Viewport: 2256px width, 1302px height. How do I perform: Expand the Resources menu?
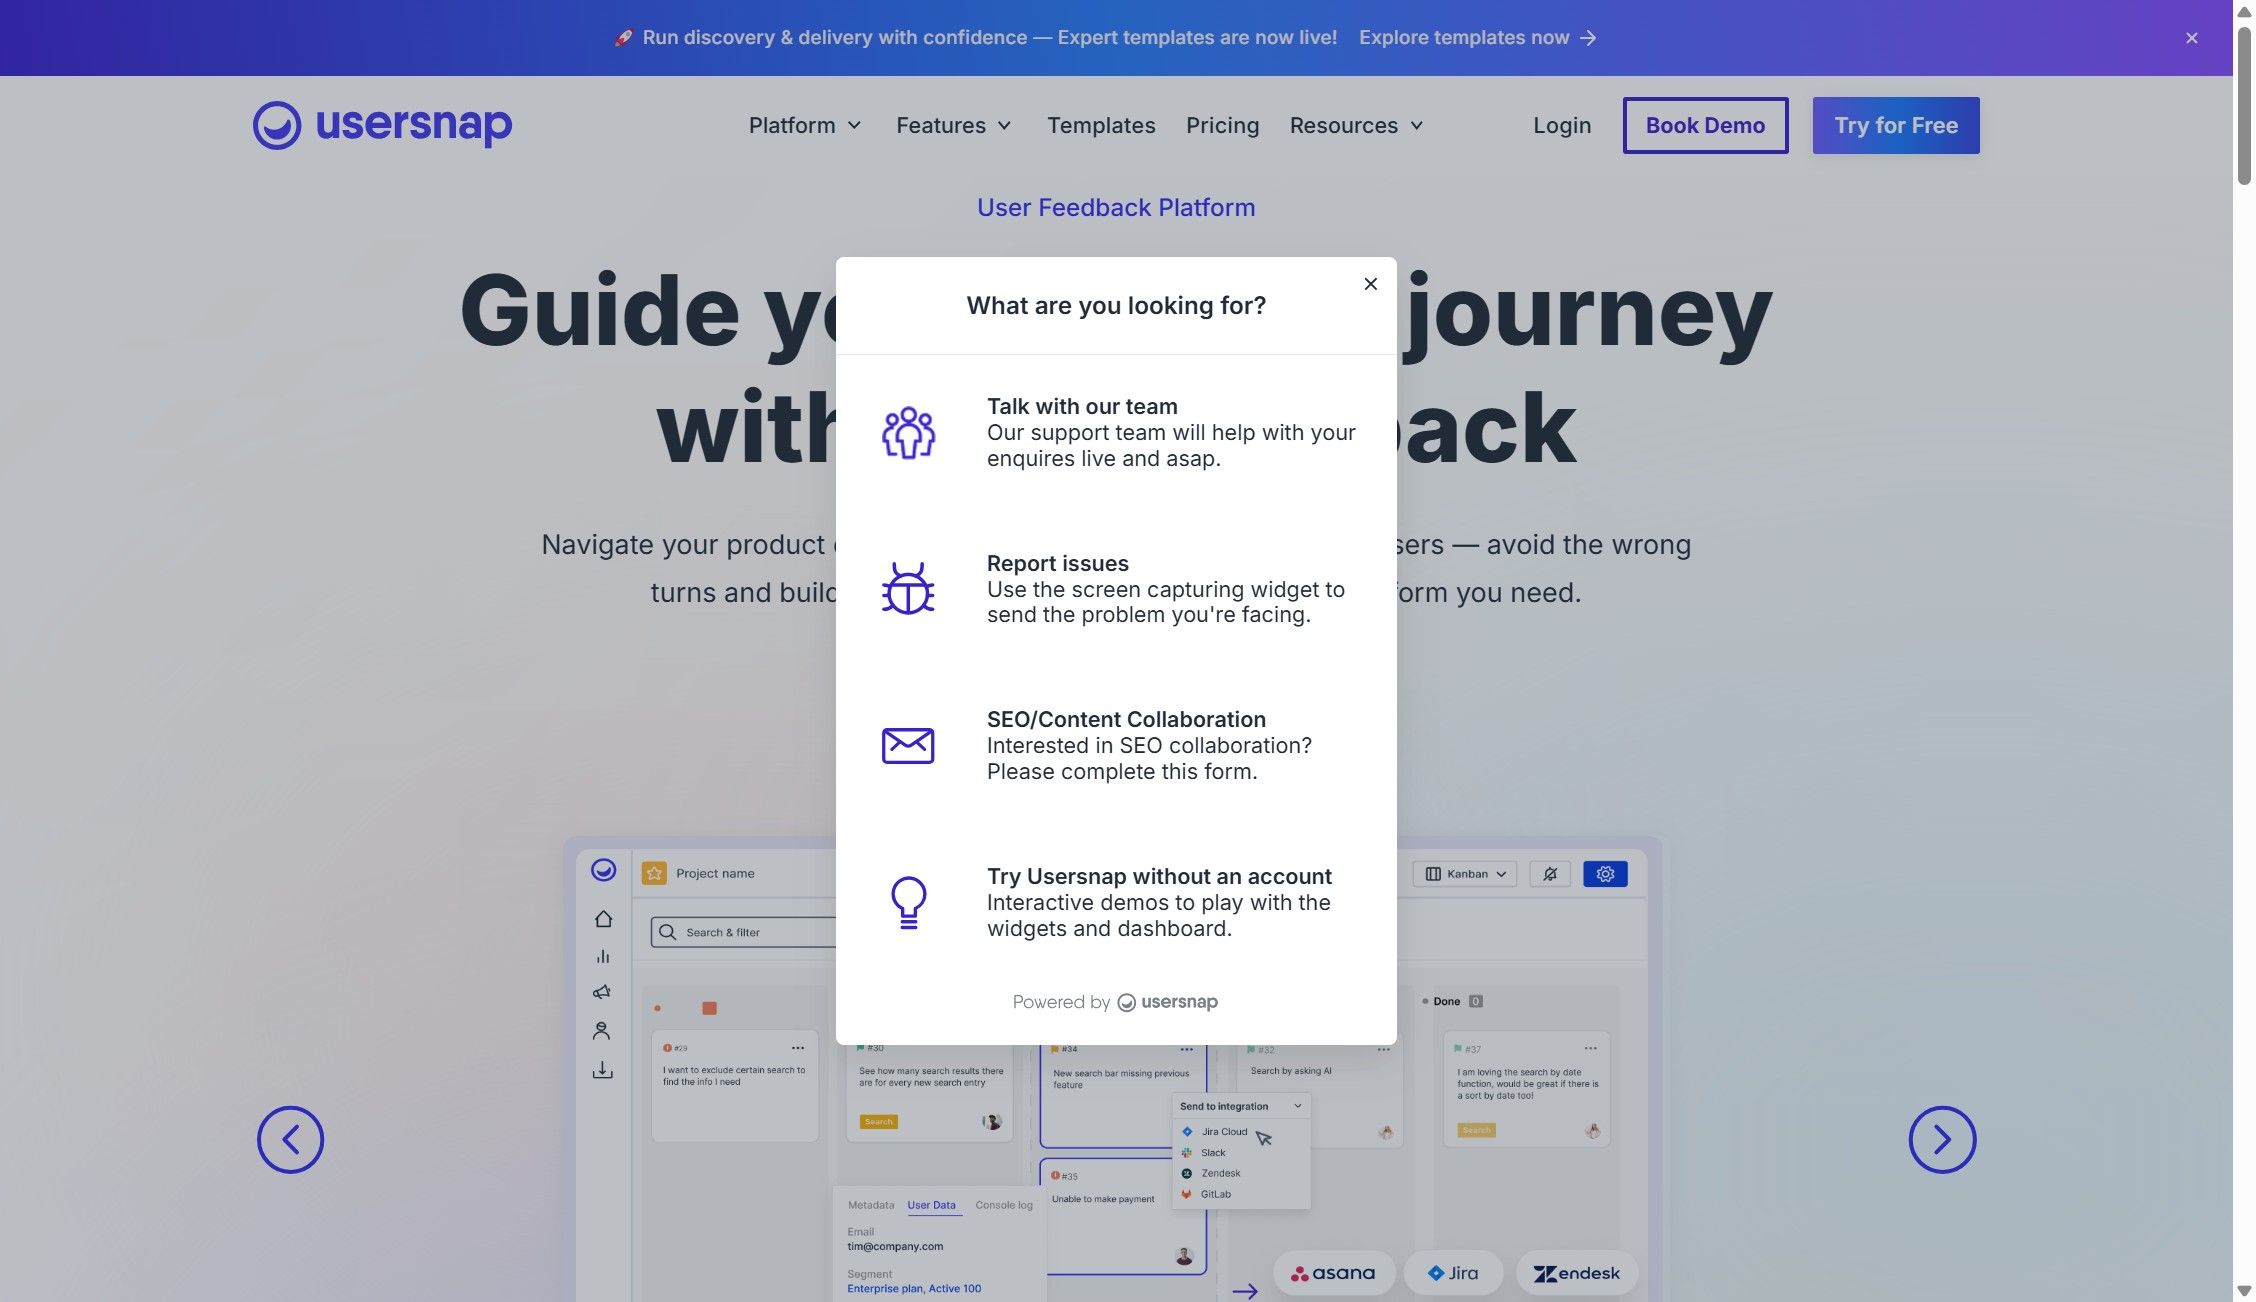coord(1356,125)
